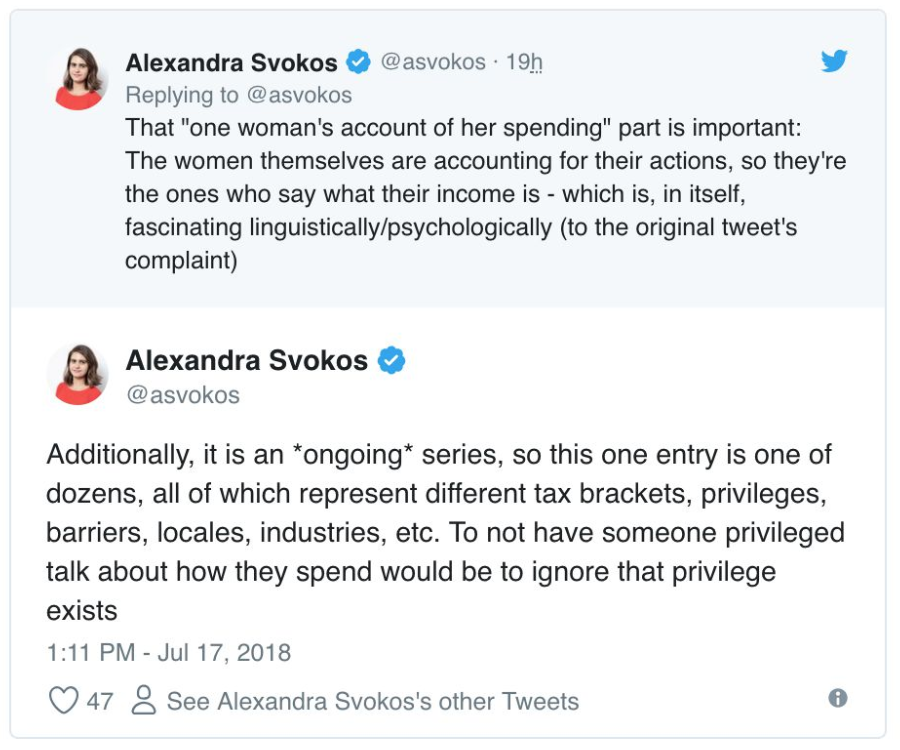Click the info circle icon
900x750 pixels.
point(837,698)
